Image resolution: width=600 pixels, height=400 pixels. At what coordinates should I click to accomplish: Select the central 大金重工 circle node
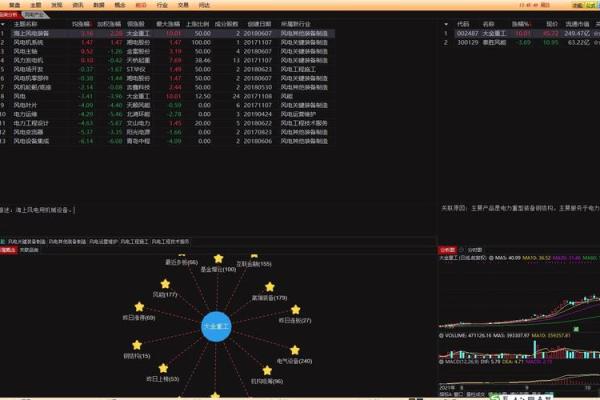217,326
